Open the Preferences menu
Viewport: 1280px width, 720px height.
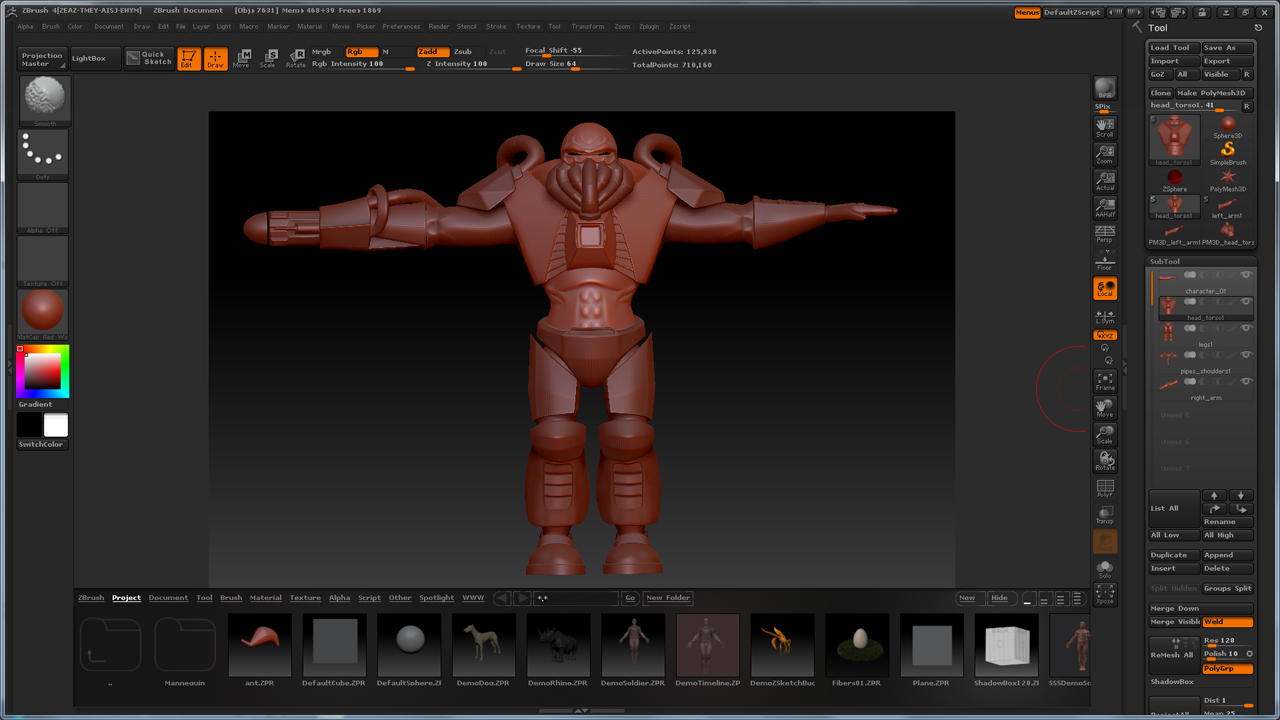click(x=401, y=27)
